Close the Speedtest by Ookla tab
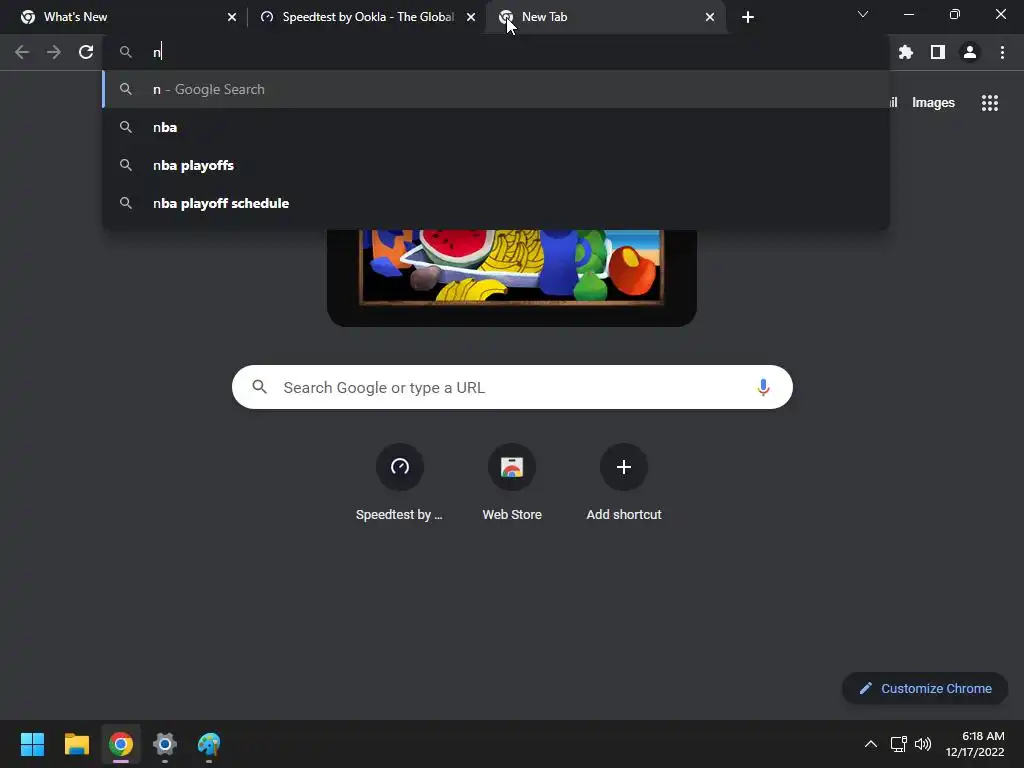The image size is (1024, 768). [471, 17]
